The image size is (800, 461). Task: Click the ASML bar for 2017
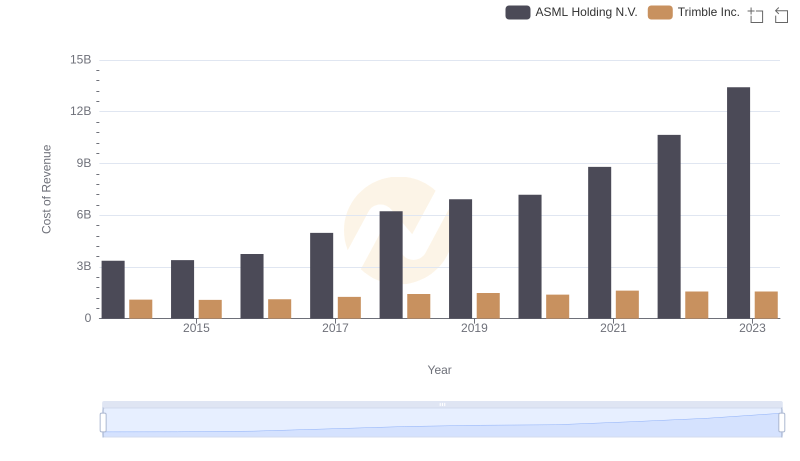point(321,276)
